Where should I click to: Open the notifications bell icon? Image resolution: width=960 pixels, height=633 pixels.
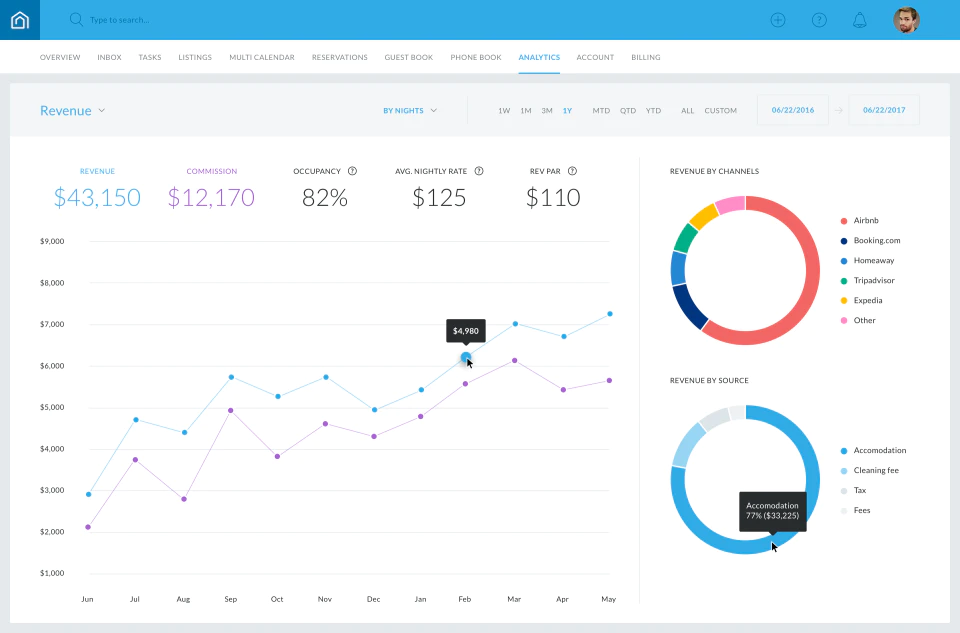click(x=860, y=20)
